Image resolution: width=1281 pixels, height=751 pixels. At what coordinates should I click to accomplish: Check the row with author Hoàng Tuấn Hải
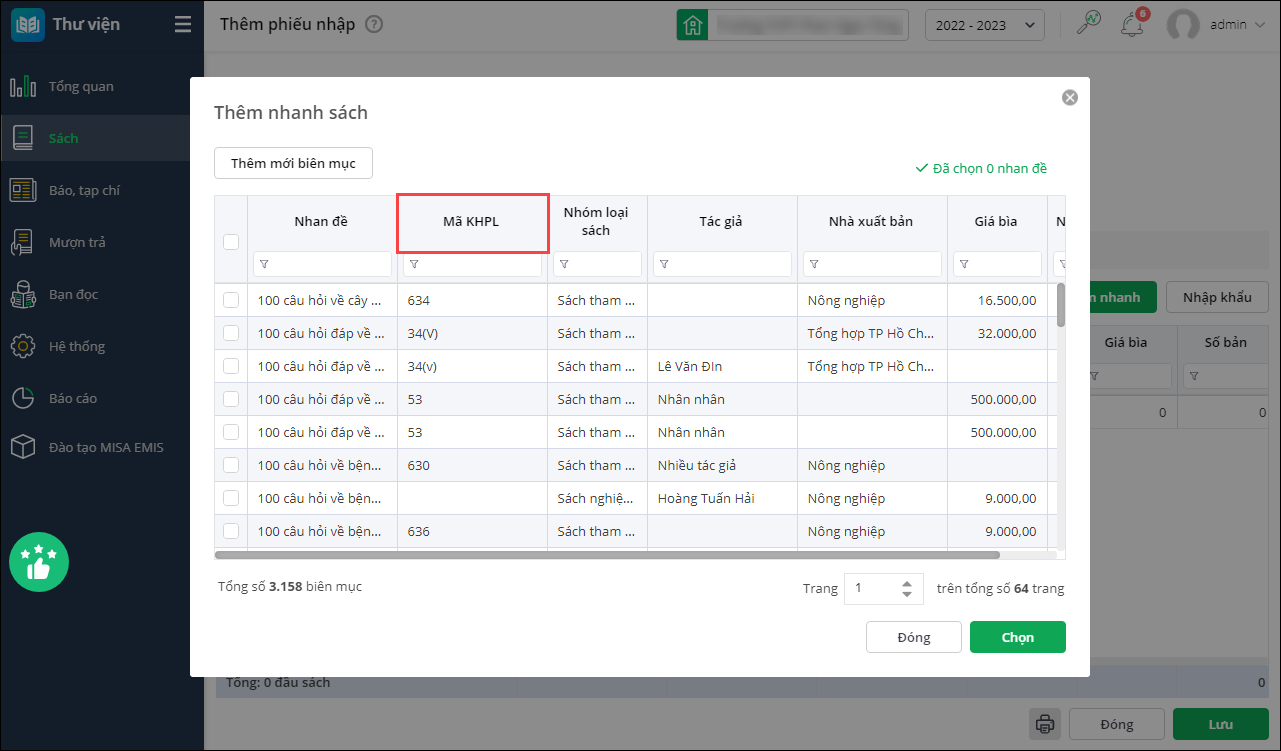[x=231, y=498]
